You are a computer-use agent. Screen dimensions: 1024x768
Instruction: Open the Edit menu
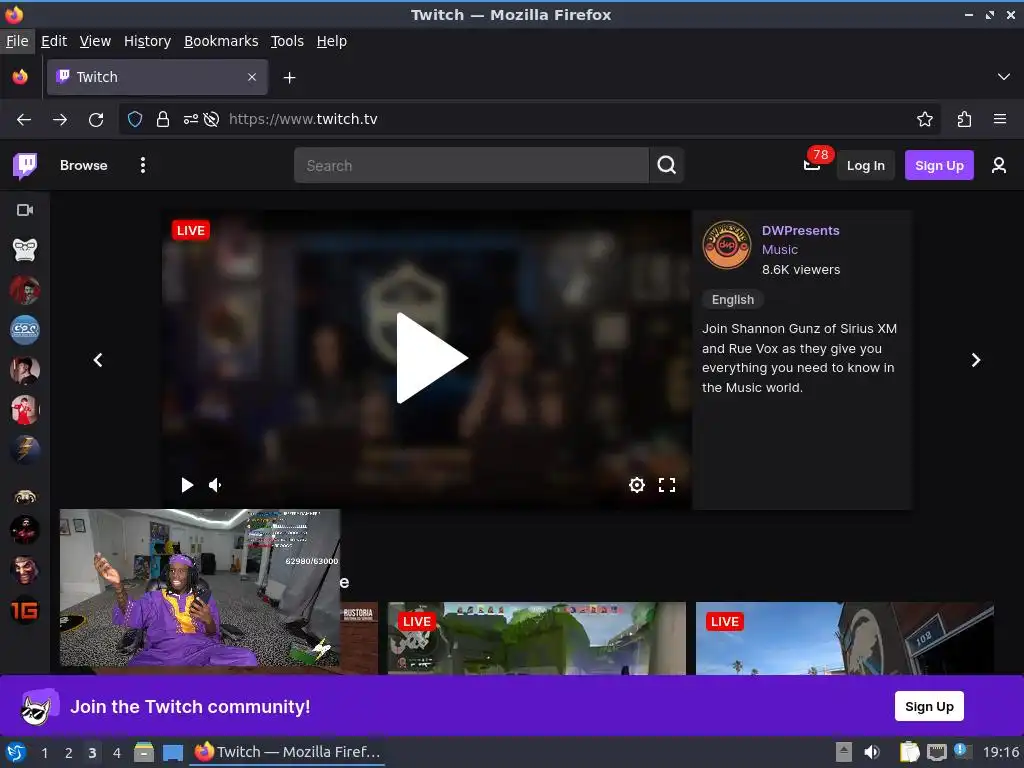pos(54,41)
